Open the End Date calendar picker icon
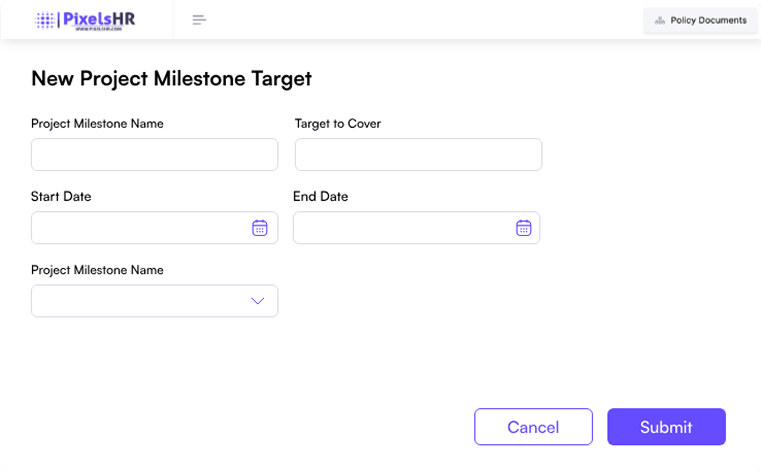 (523, 228)
